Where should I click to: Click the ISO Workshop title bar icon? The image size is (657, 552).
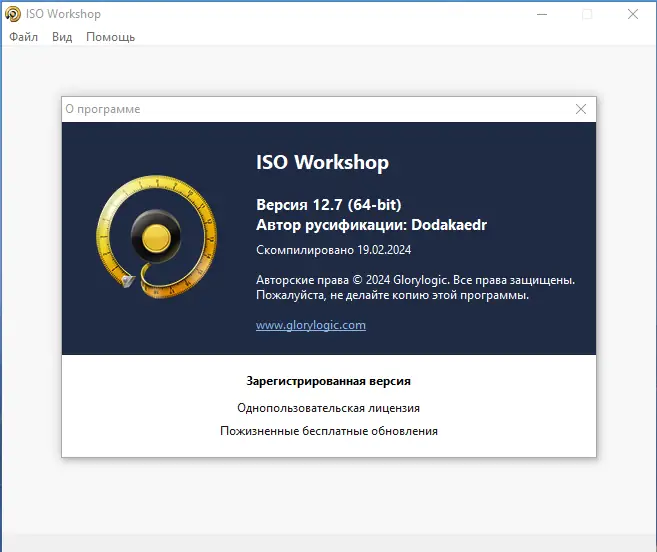13,14
